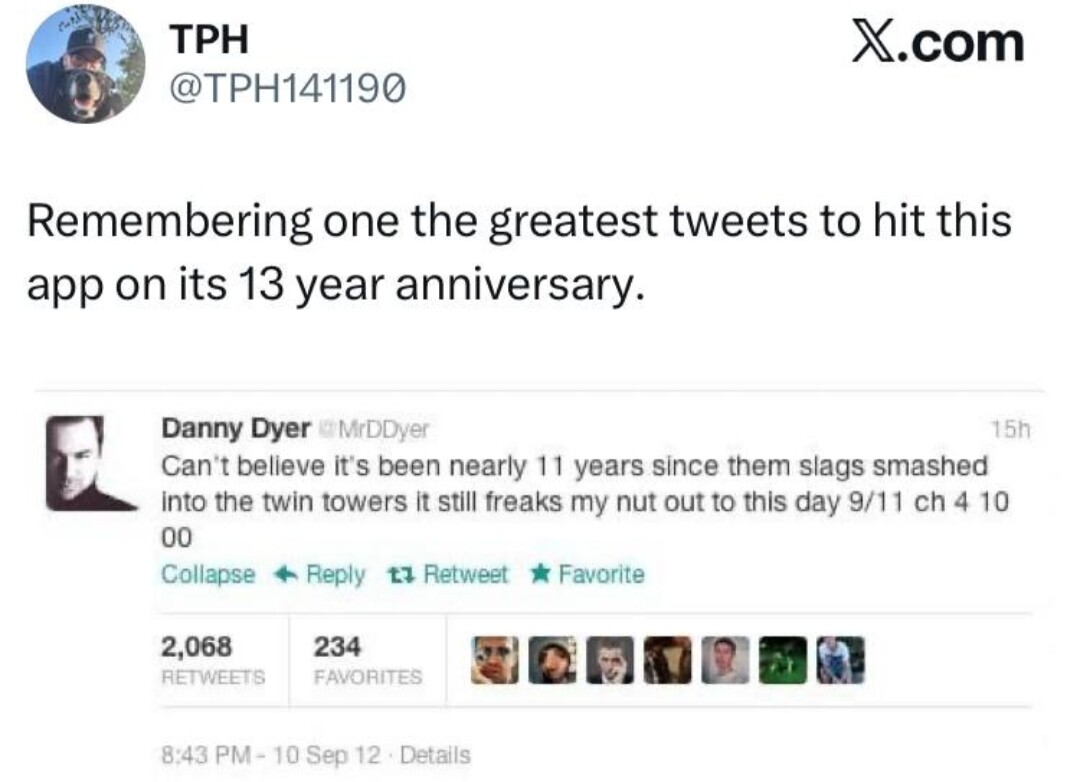The width and height of the screenshot is (1080, 782).
Task: Click the TPH display name
Action: coord(209,40)
